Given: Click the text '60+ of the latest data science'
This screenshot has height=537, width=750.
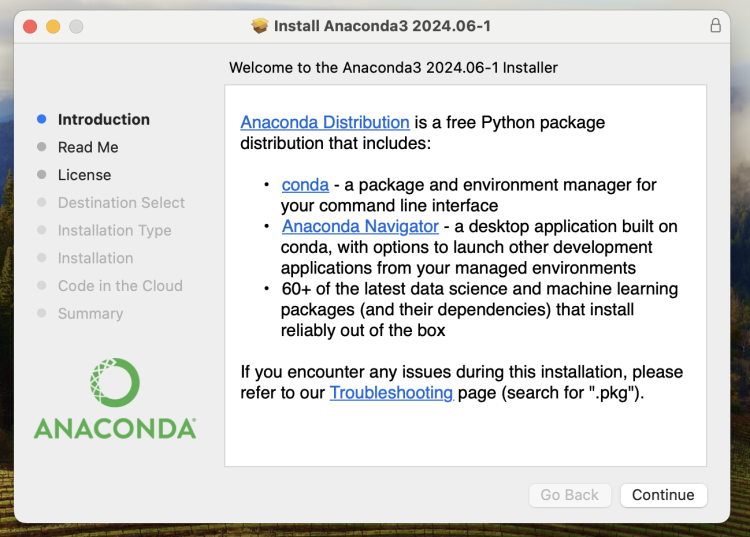Looking at the screenshot, I should (396, 289).
